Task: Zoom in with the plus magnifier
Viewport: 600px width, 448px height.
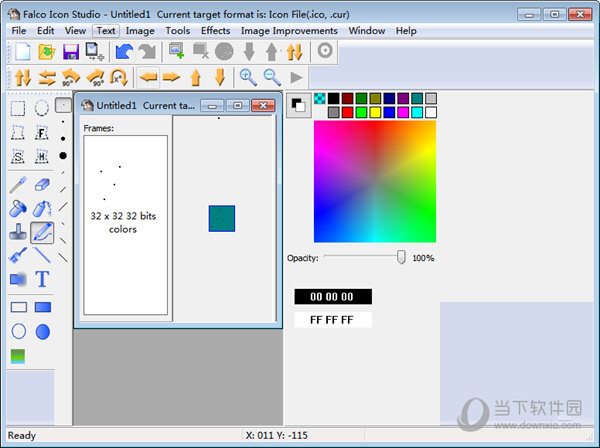Action: 248,77
